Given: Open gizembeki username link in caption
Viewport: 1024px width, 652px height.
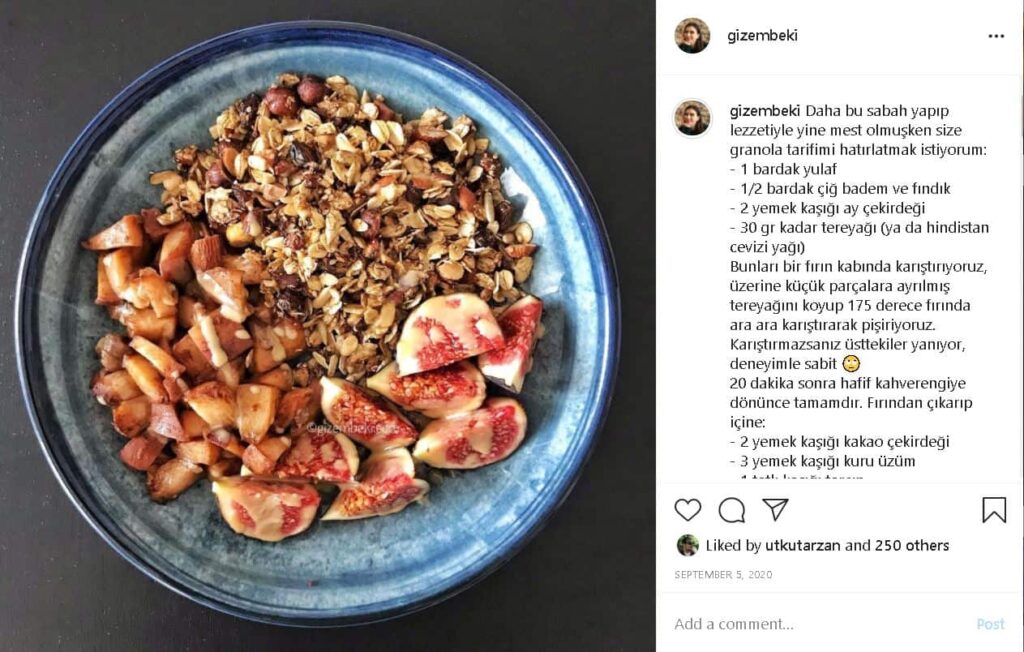Looking at the screenshot, I should (765, 110).
